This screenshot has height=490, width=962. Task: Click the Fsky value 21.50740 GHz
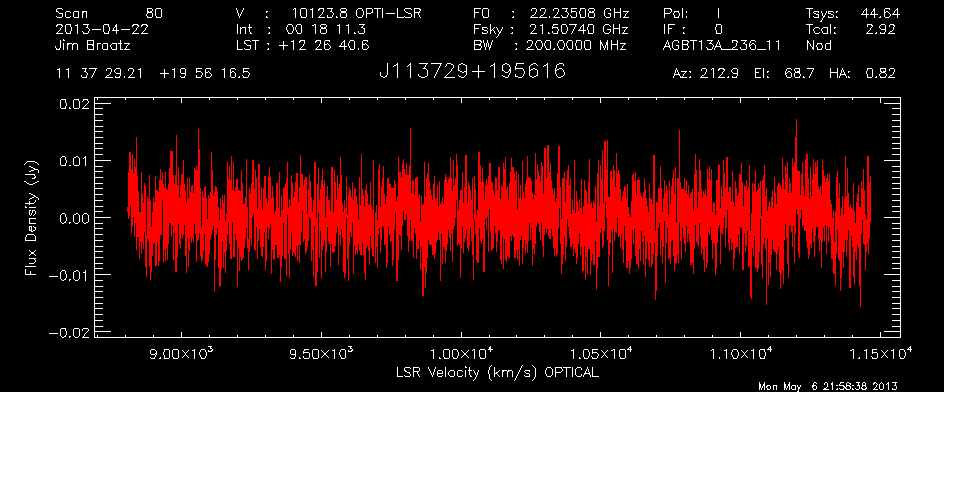click(x=577, y=29)
